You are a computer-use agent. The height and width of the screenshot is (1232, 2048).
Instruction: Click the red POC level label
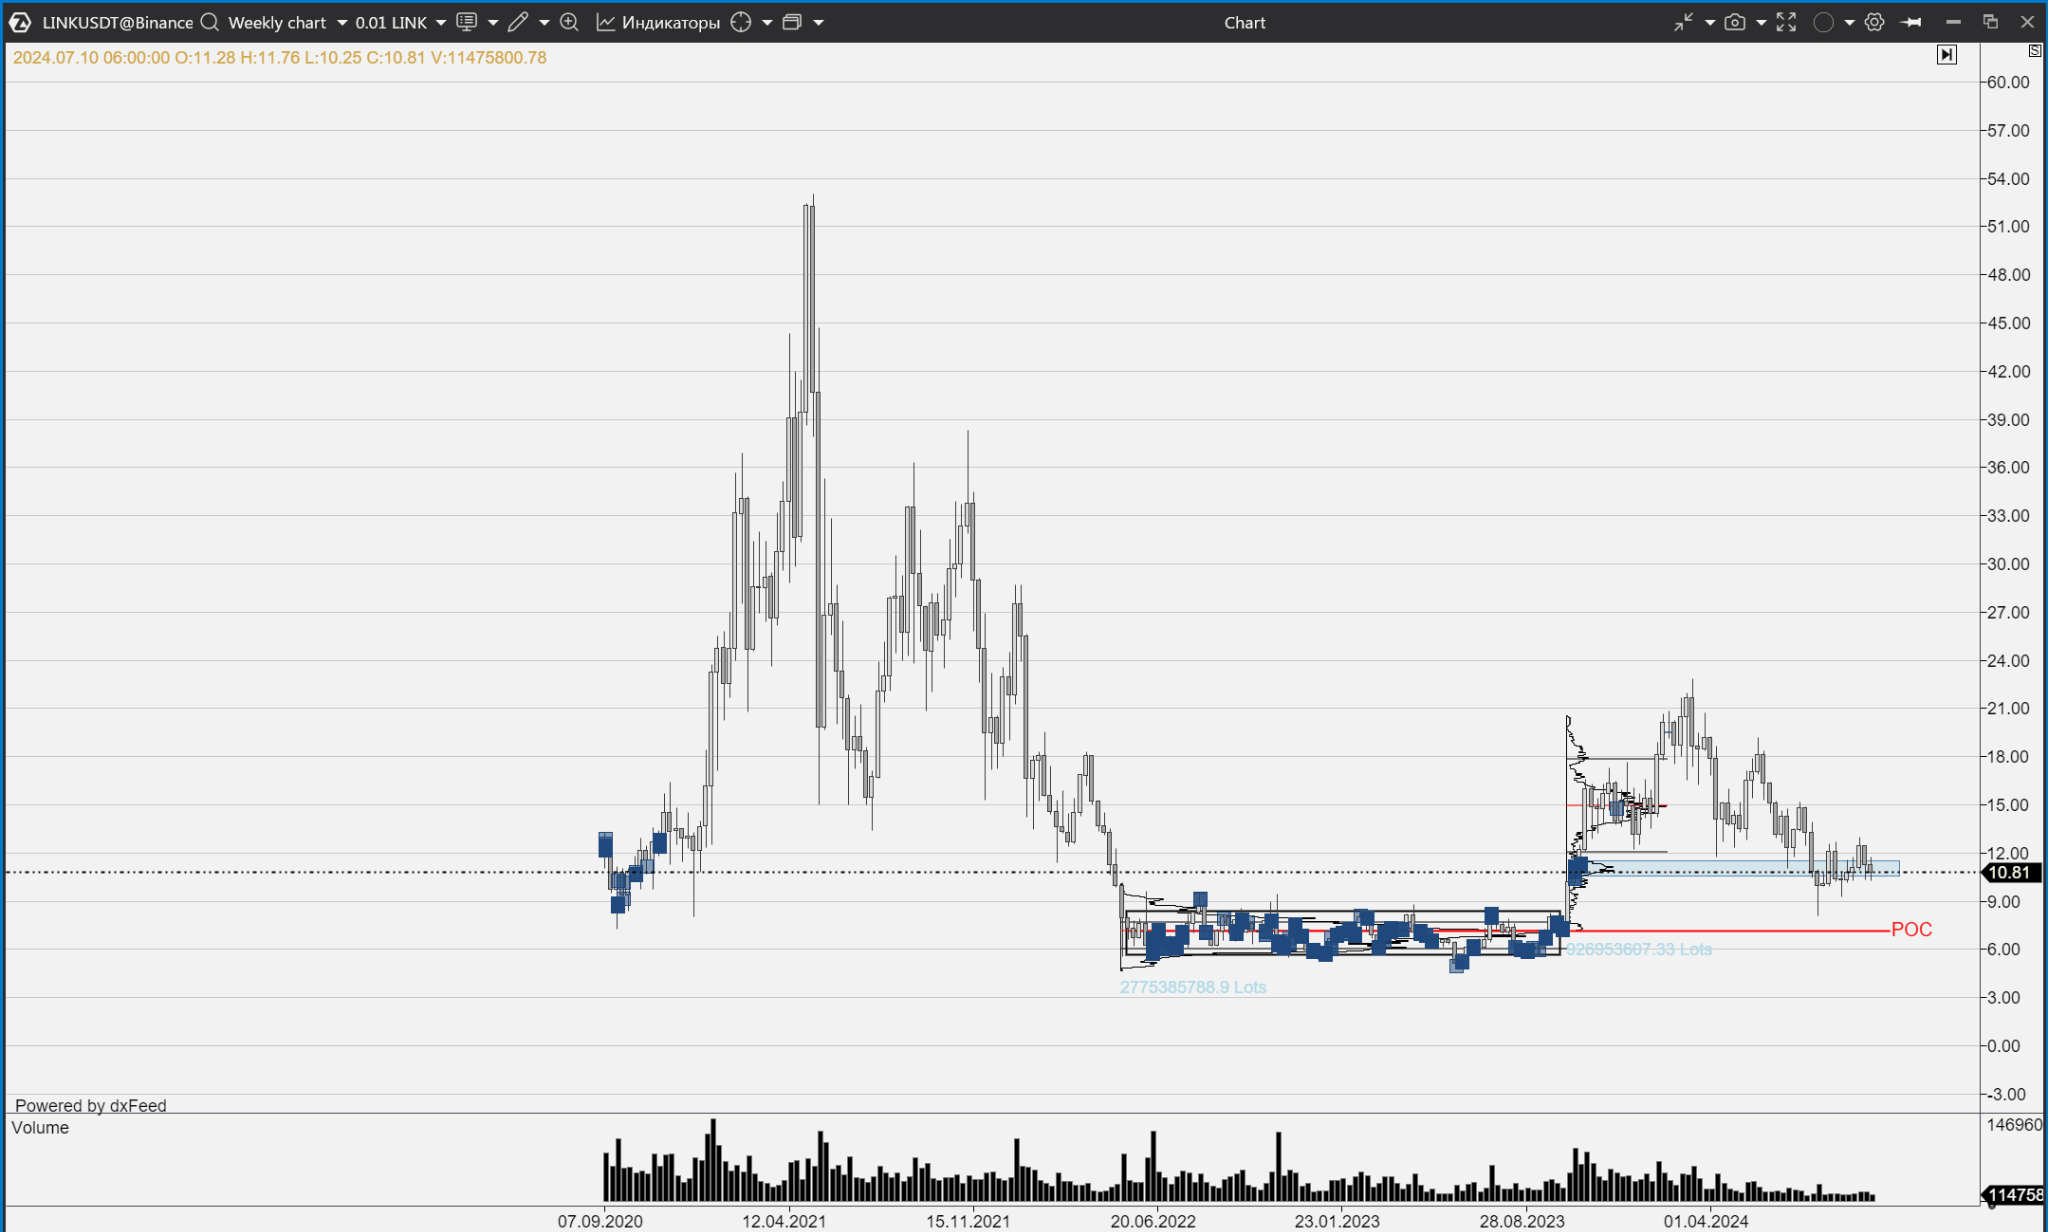click(1911, 930)
